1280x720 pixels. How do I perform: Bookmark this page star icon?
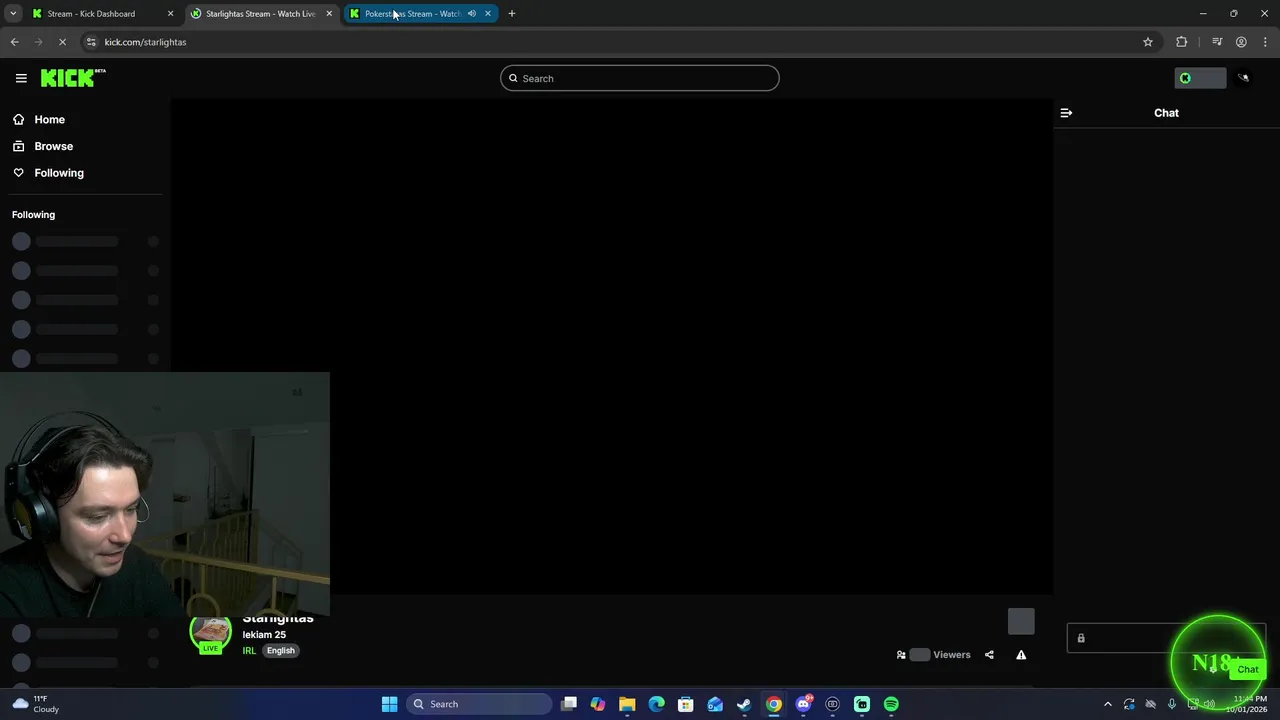[1148, 42]
